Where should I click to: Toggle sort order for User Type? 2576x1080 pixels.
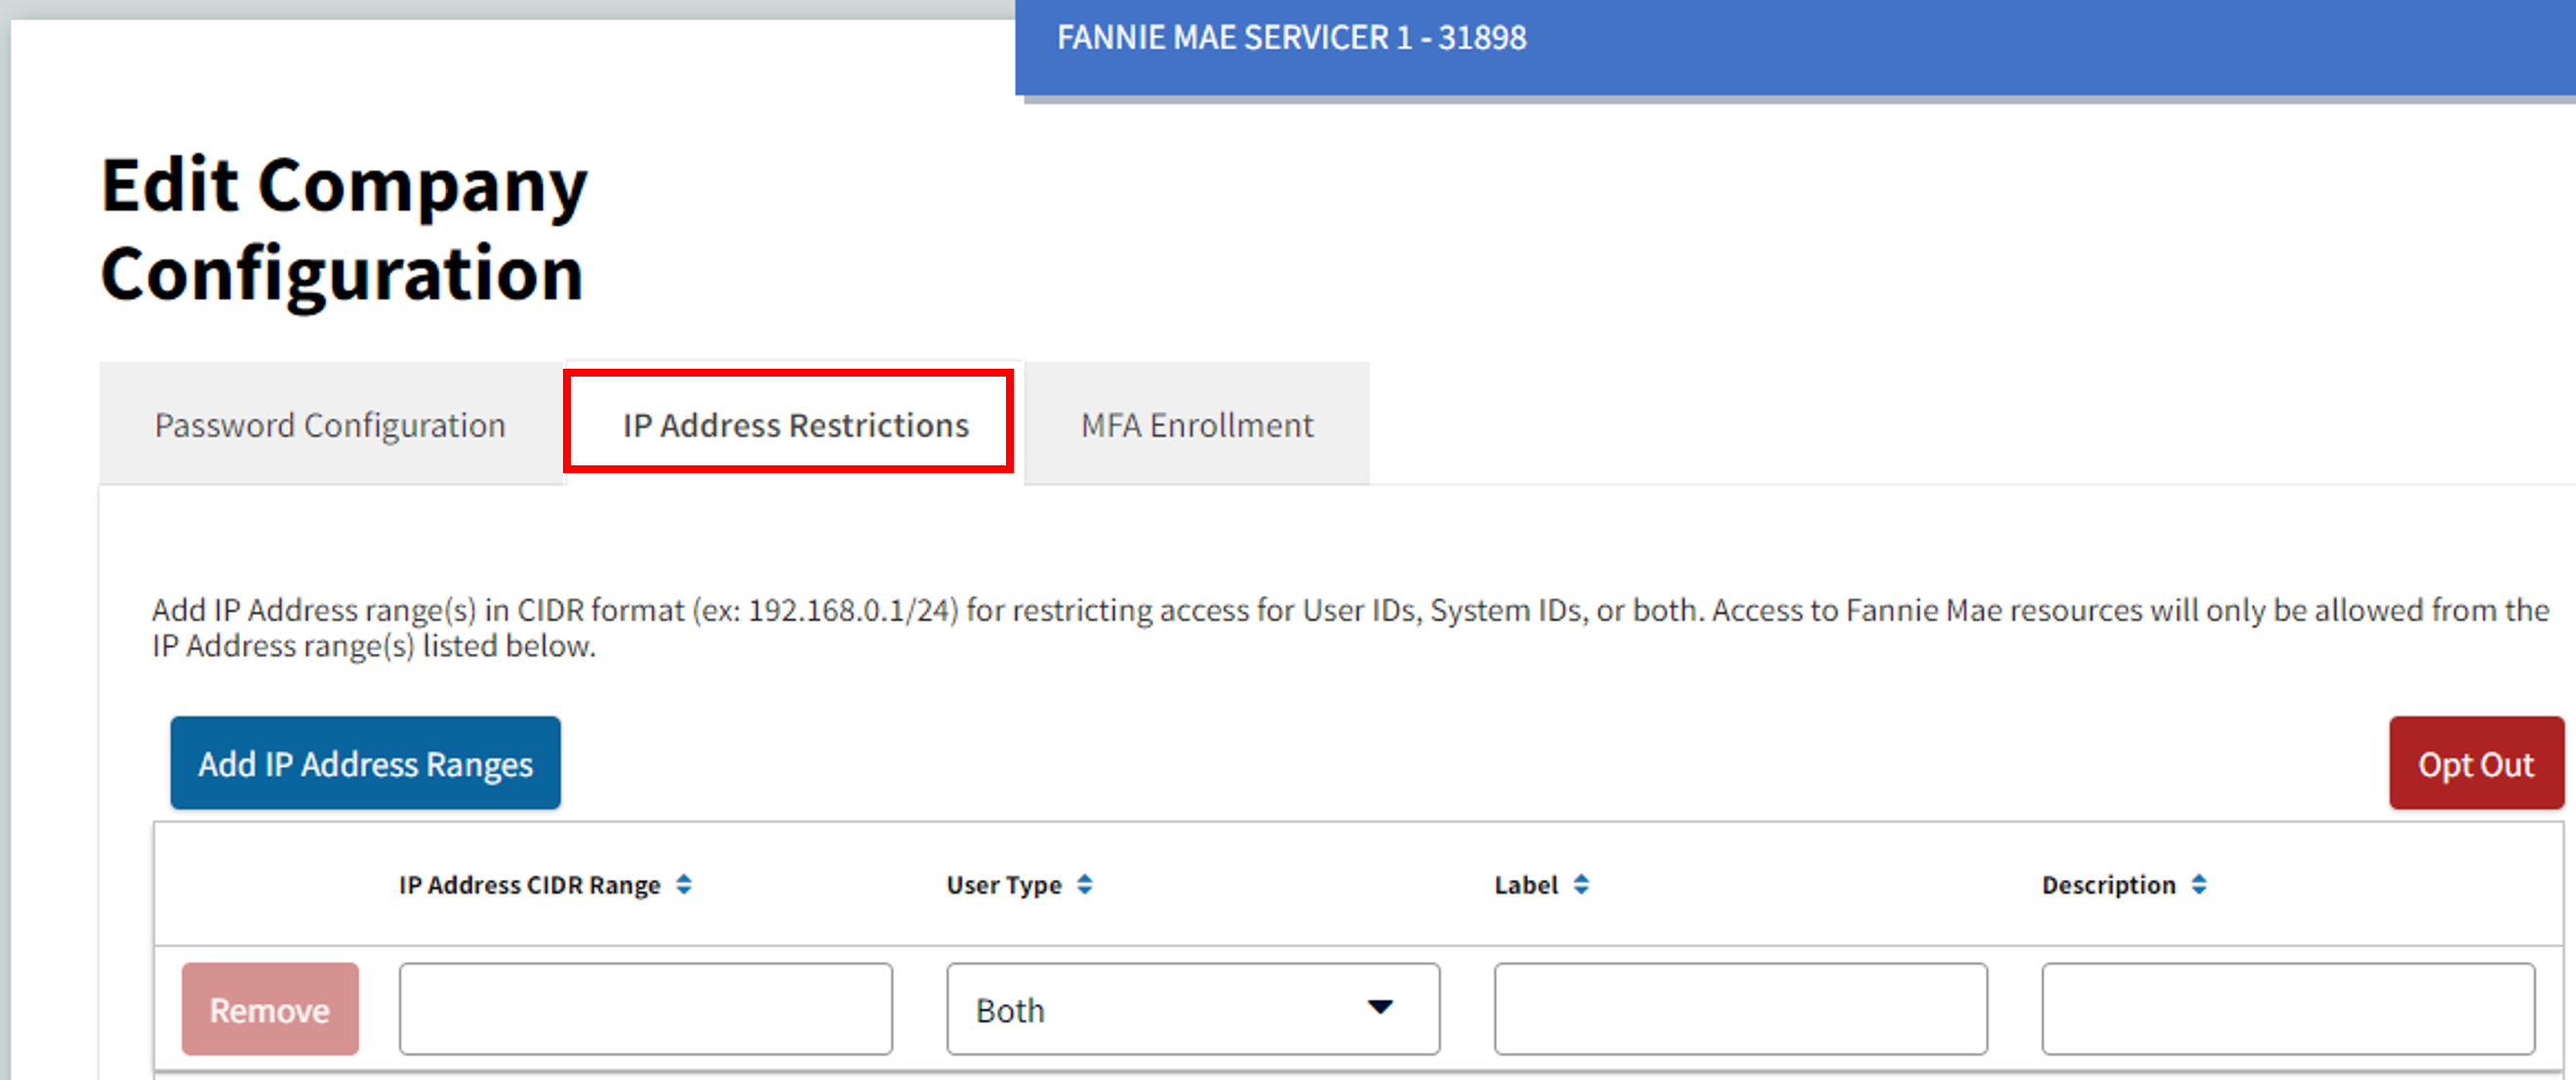1087,884
